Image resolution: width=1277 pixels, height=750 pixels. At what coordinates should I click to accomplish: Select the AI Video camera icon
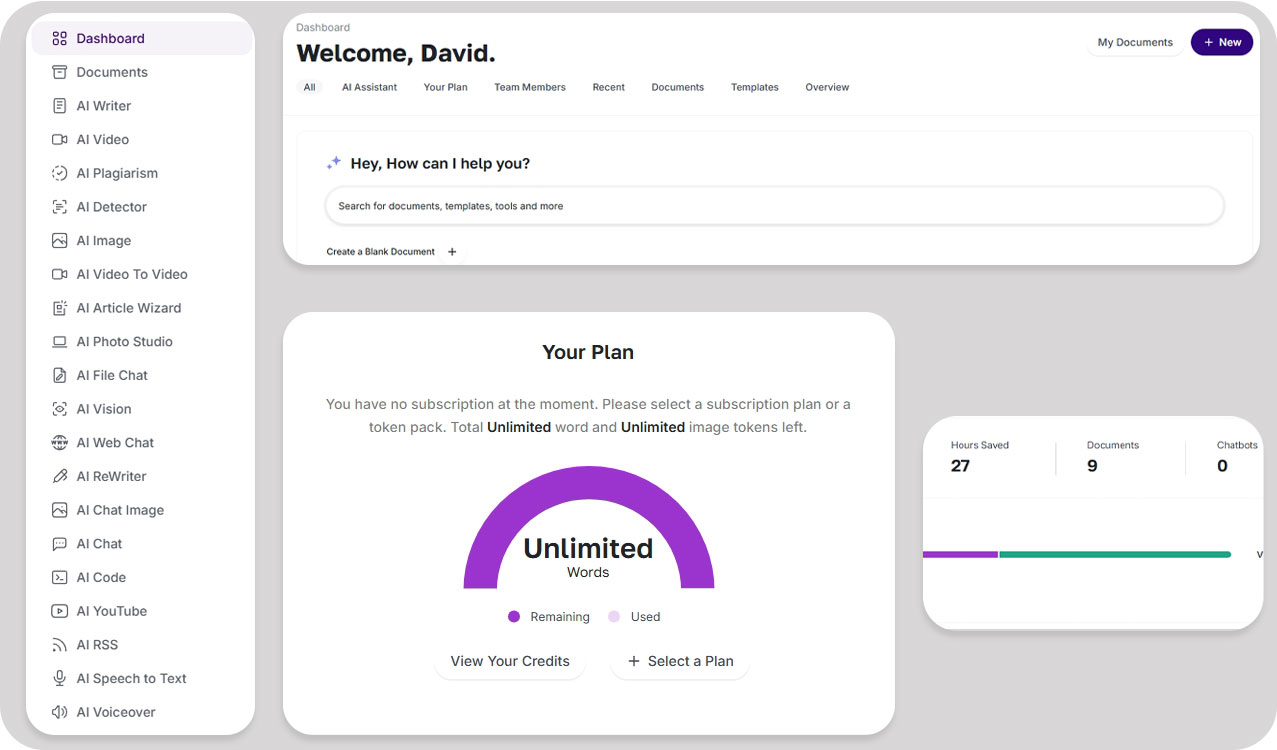[59, 139]
